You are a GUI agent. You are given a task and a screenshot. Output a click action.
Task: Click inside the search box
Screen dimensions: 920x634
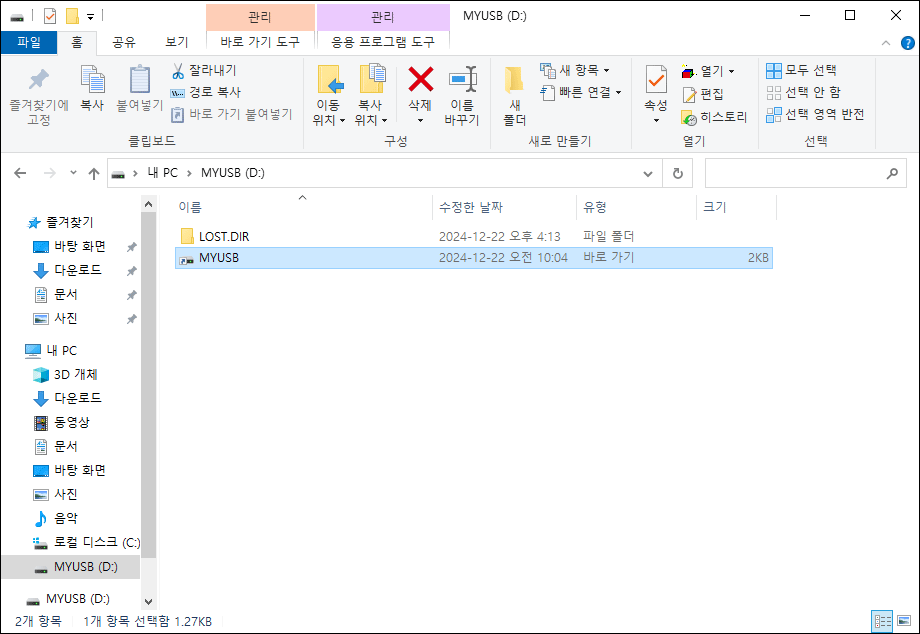coord(805,173)
